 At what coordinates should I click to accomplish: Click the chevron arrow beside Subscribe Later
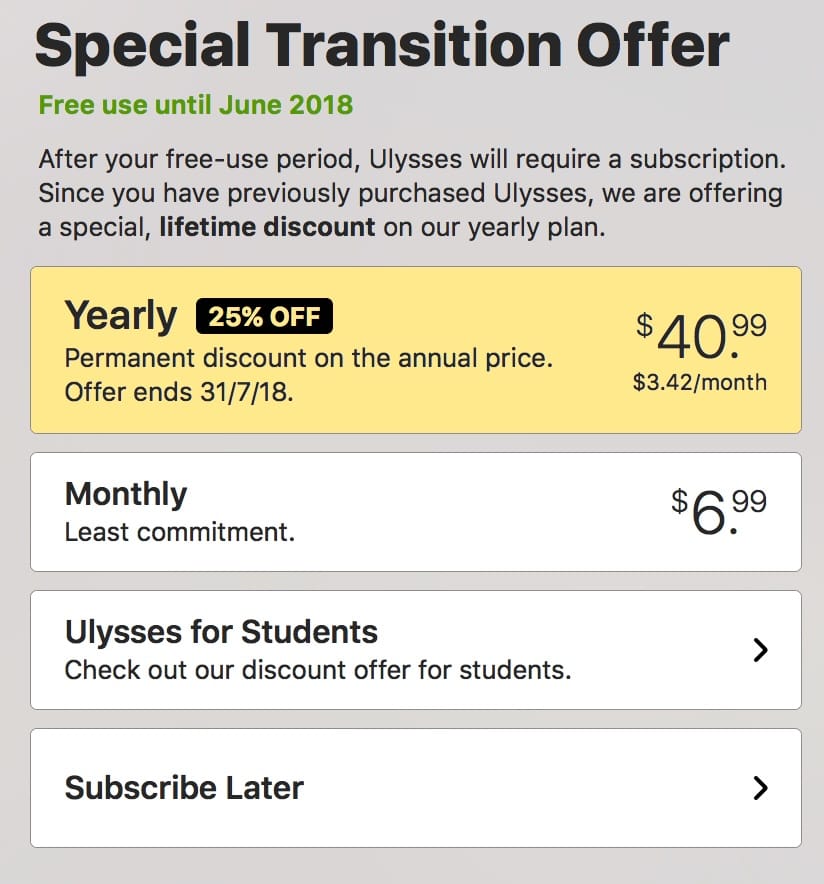[x=760, y=788]
